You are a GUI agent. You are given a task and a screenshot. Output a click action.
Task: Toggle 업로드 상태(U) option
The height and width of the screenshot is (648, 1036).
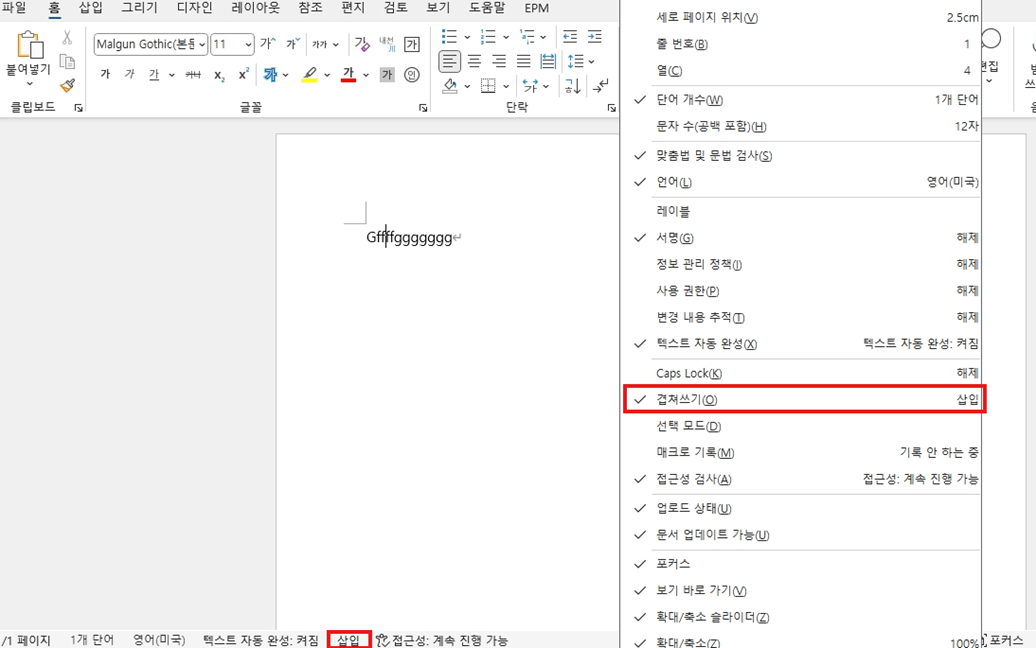(x=802, y=508)
